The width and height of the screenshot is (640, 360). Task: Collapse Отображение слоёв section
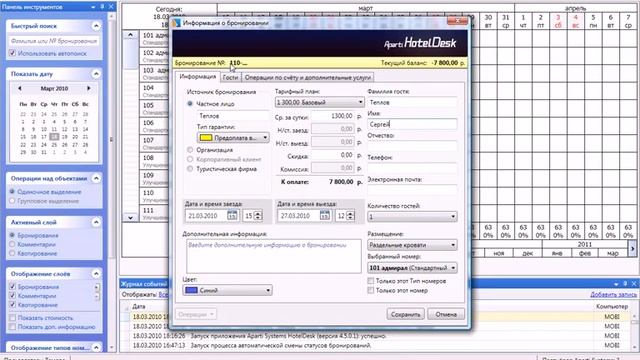click(x=96, y=273)
